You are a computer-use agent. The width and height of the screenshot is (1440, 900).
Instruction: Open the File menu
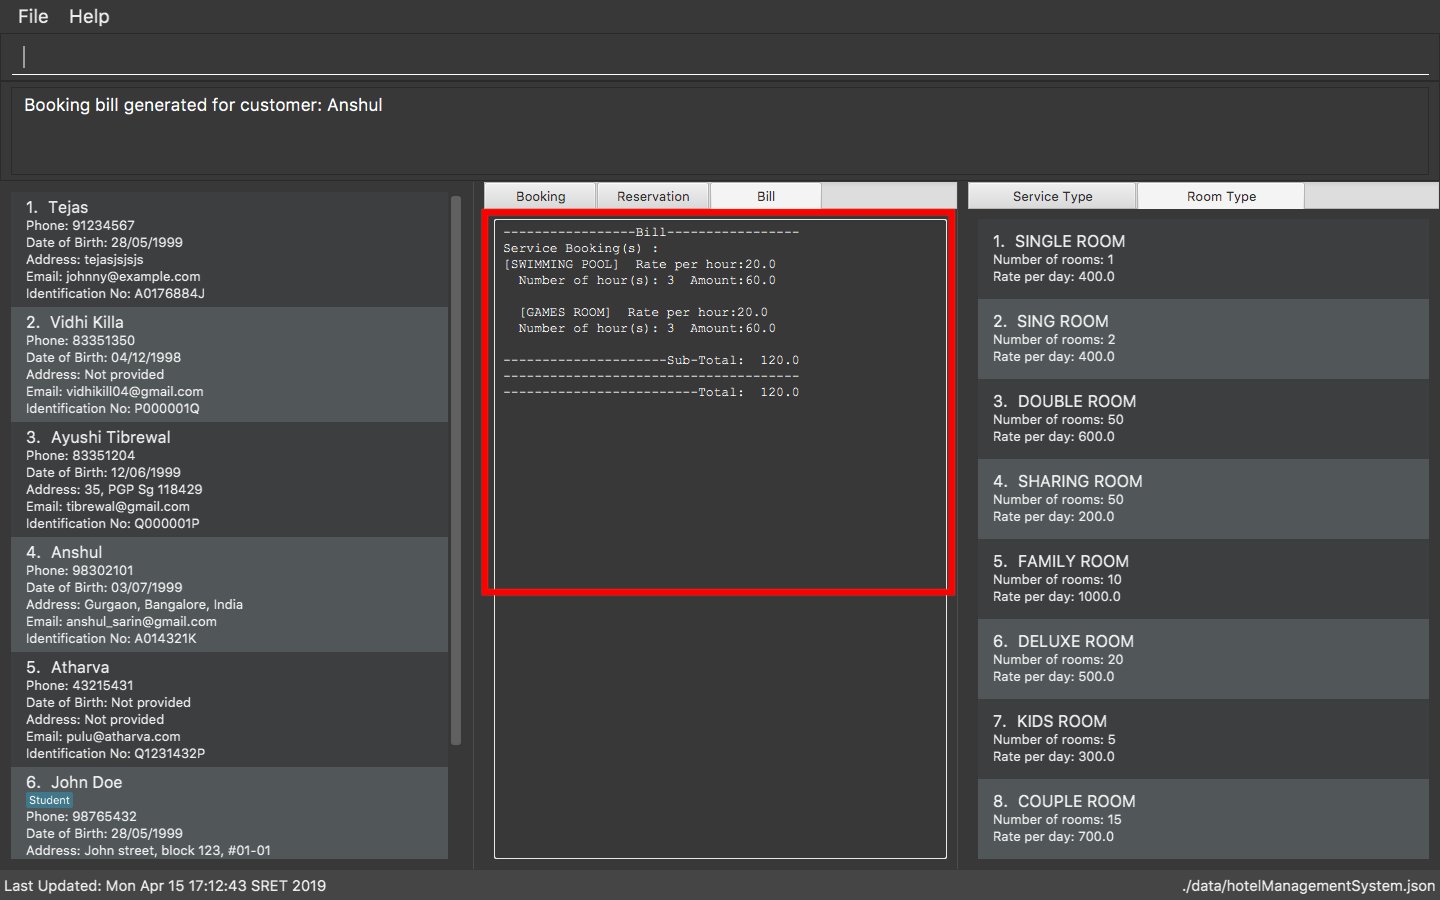(33, 16)
